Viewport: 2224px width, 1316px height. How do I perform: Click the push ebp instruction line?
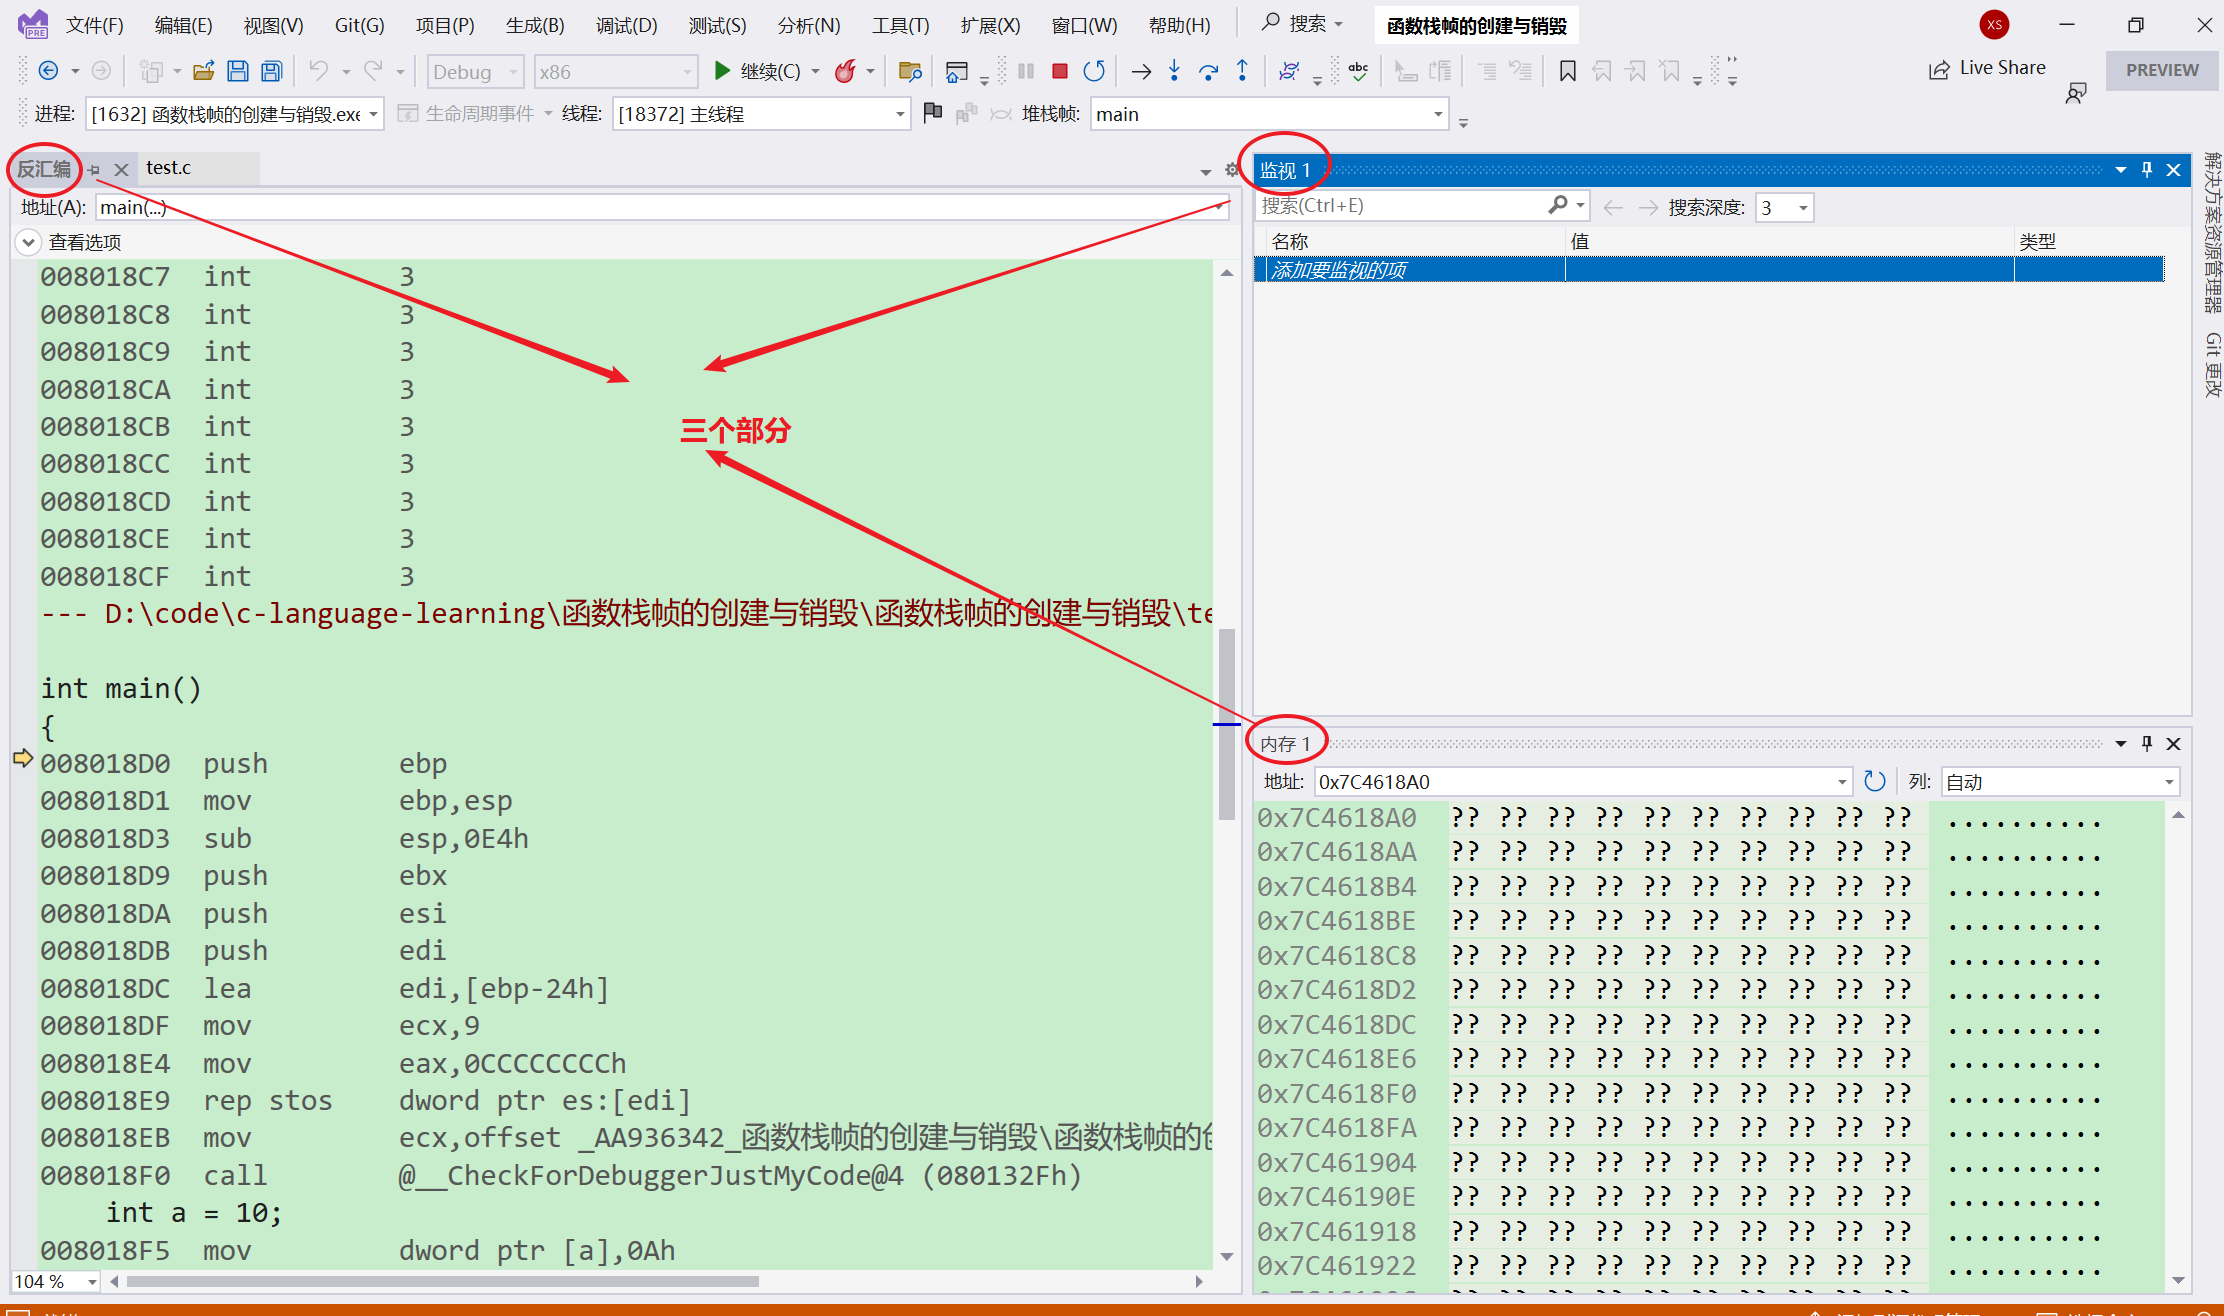(x=244, y=763)
